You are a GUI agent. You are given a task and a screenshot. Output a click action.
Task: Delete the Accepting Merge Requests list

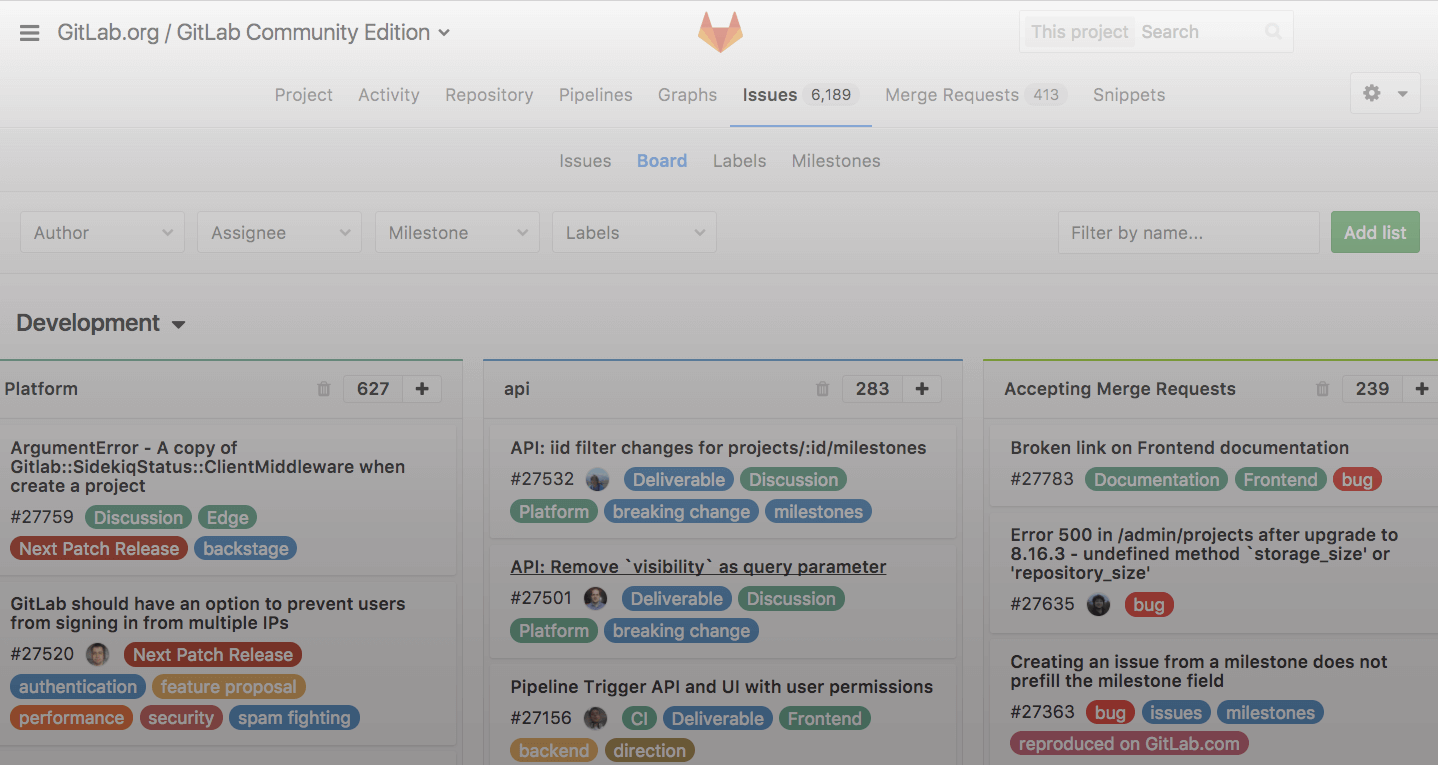(x=1322, y=389)
